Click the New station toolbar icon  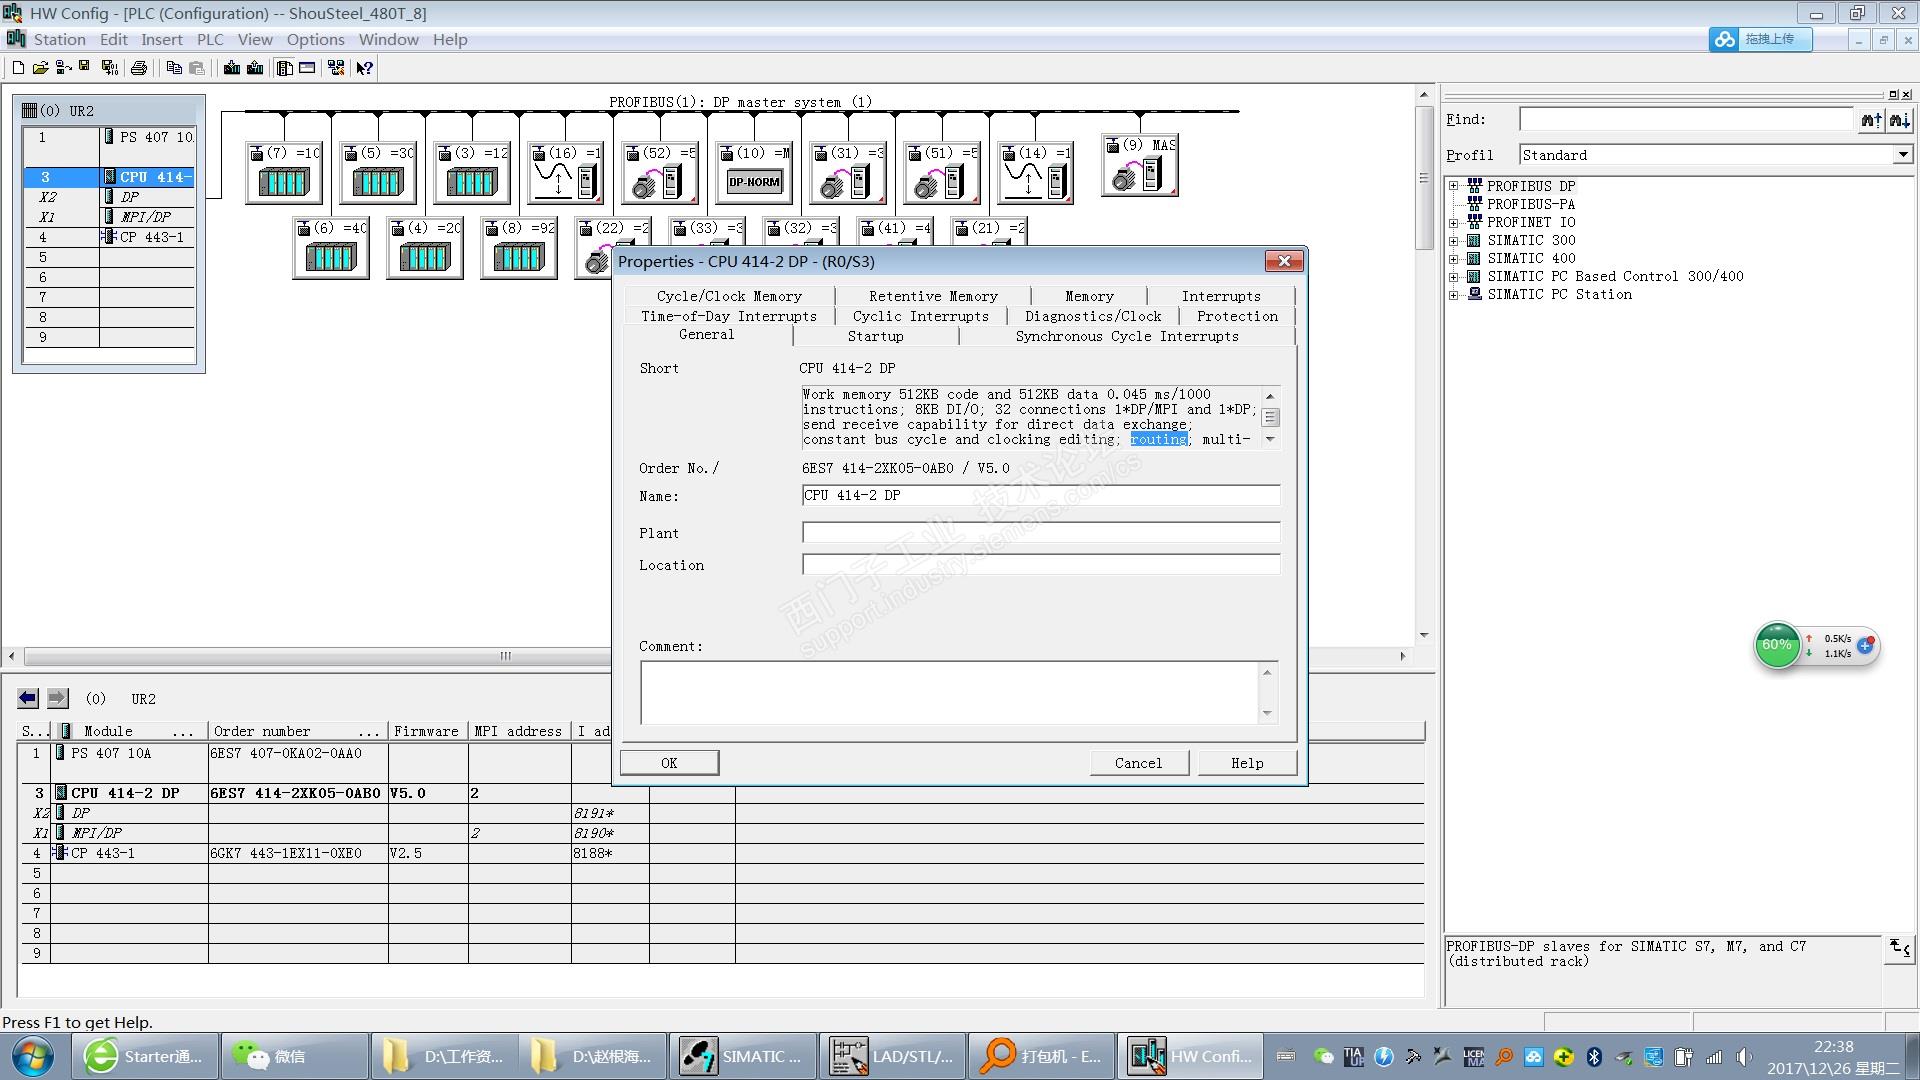tap(17, 68)
